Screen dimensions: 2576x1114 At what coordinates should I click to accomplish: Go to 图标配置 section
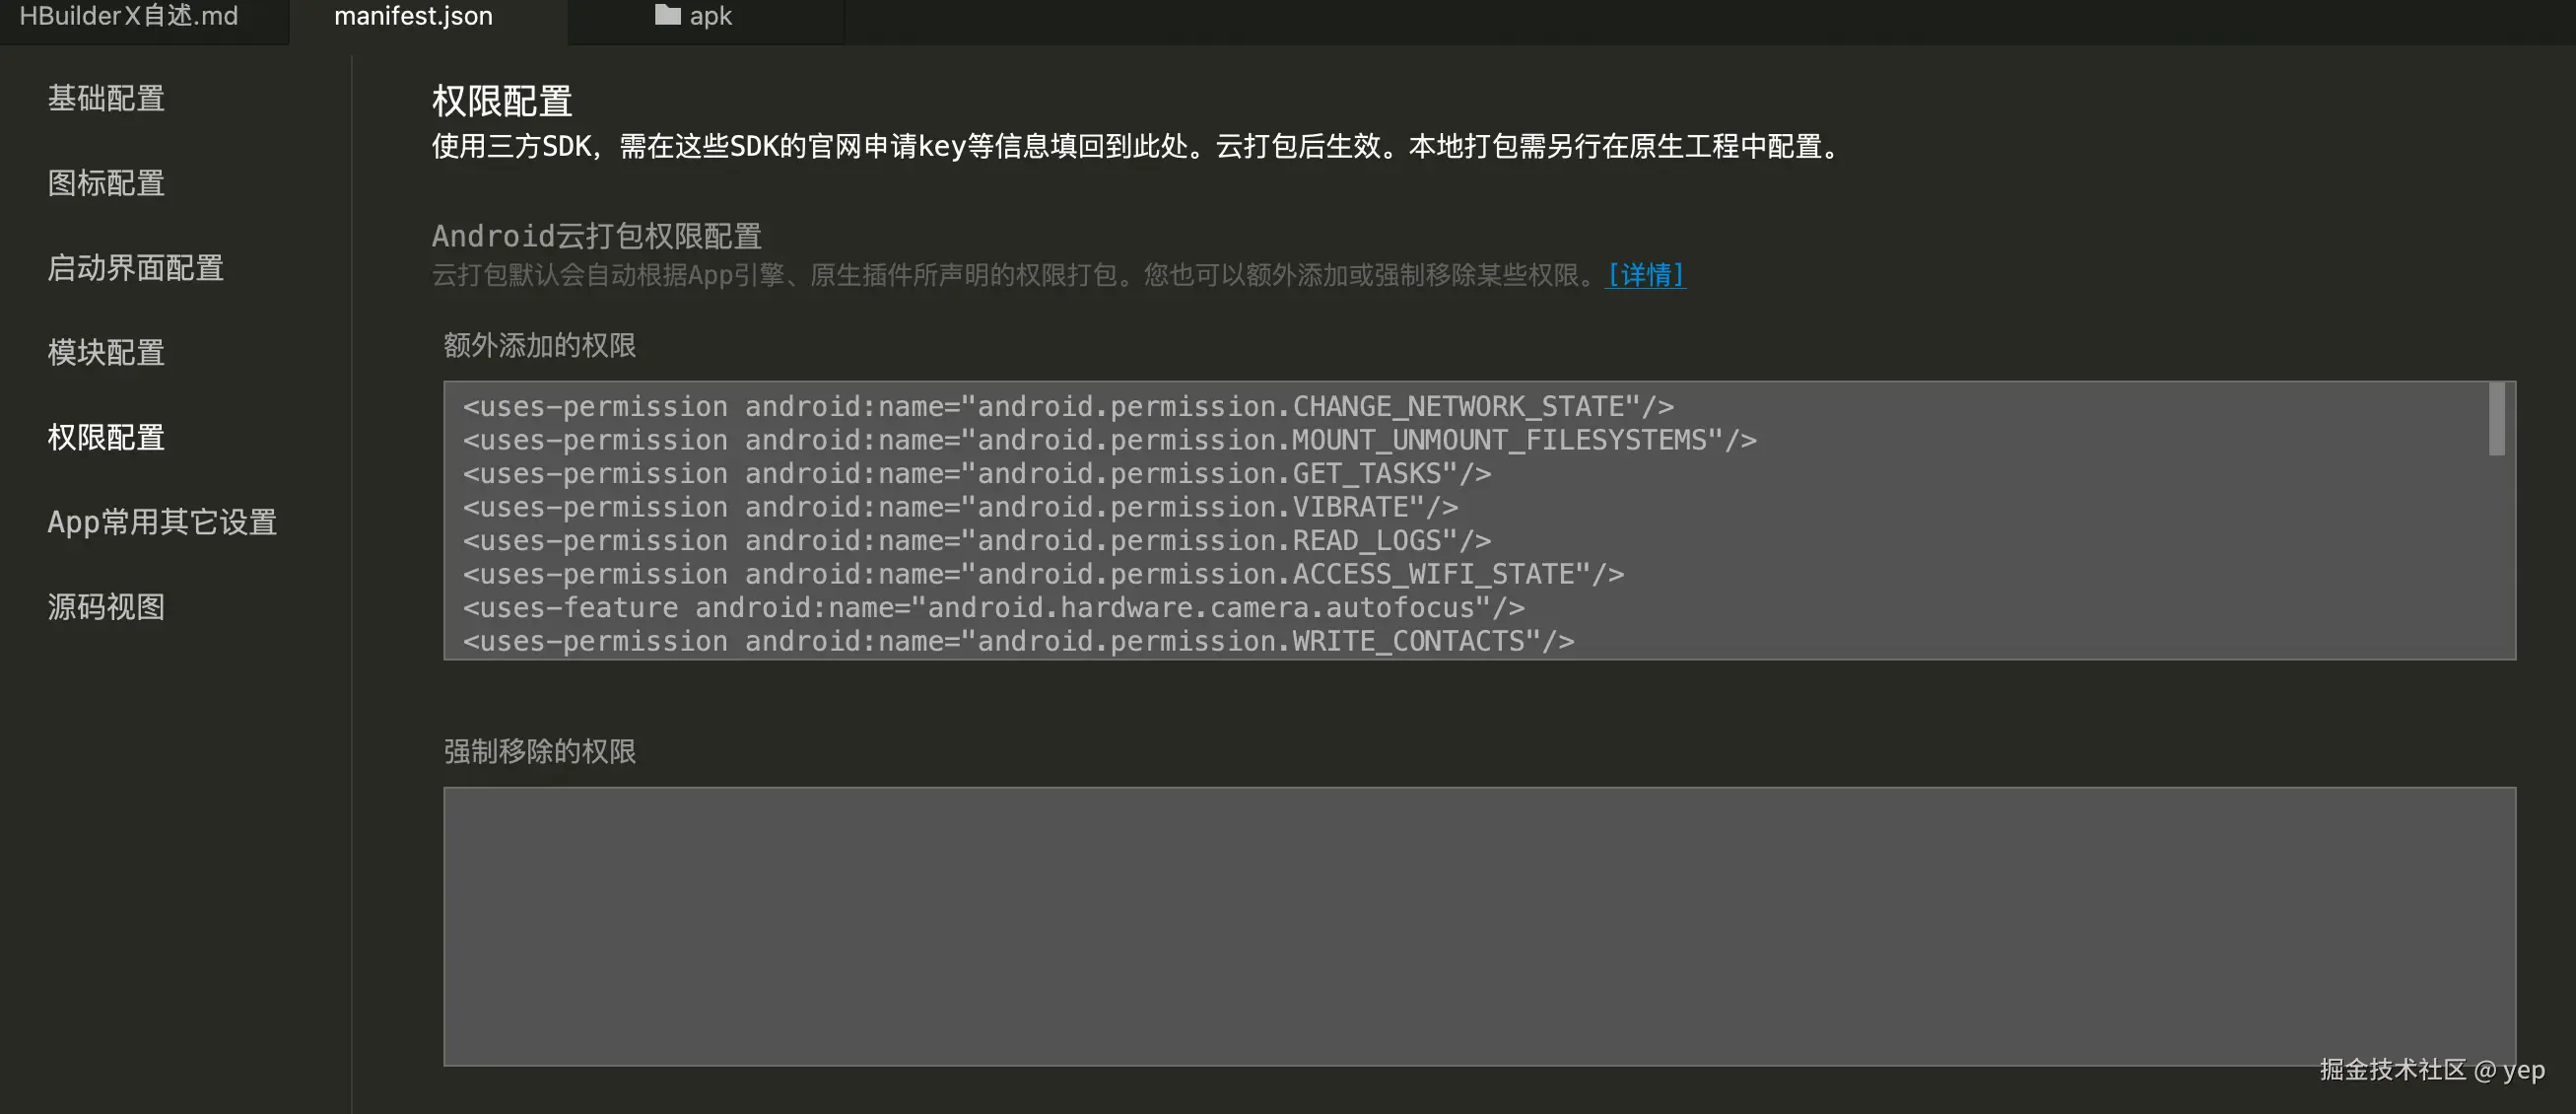coord(106,183)
